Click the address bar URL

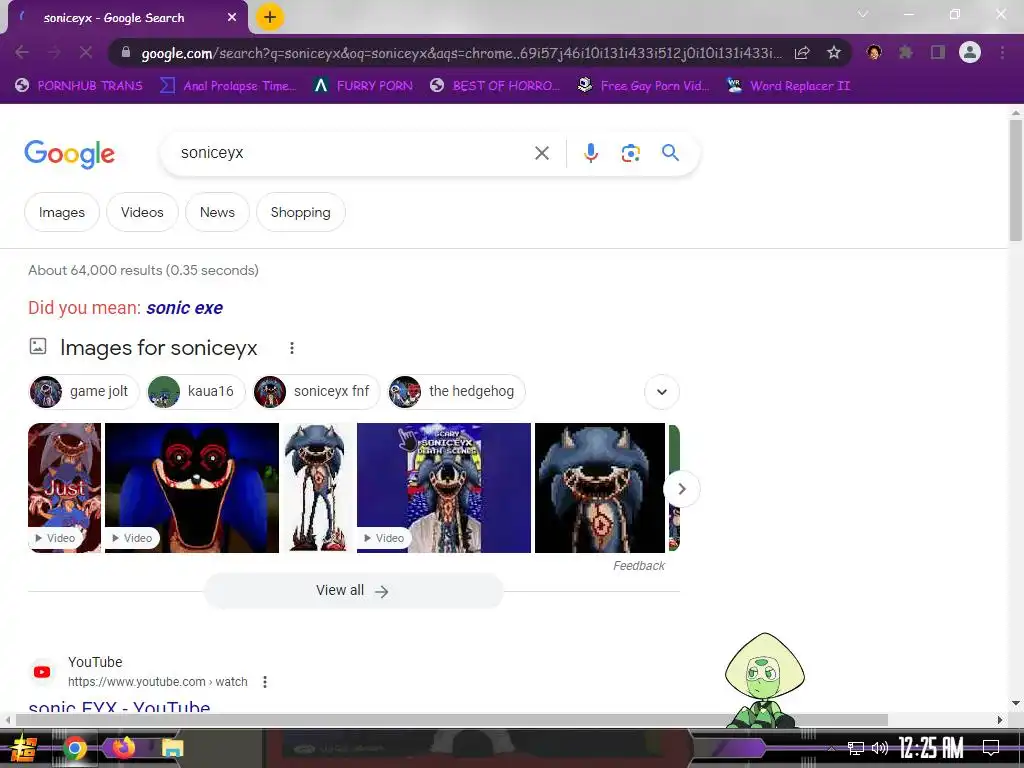point(461,53)
